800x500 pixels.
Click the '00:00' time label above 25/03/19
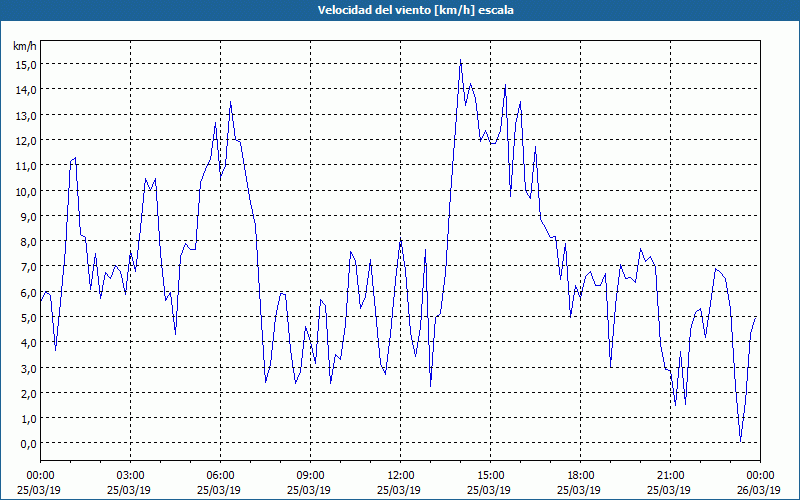coord(40,476)
